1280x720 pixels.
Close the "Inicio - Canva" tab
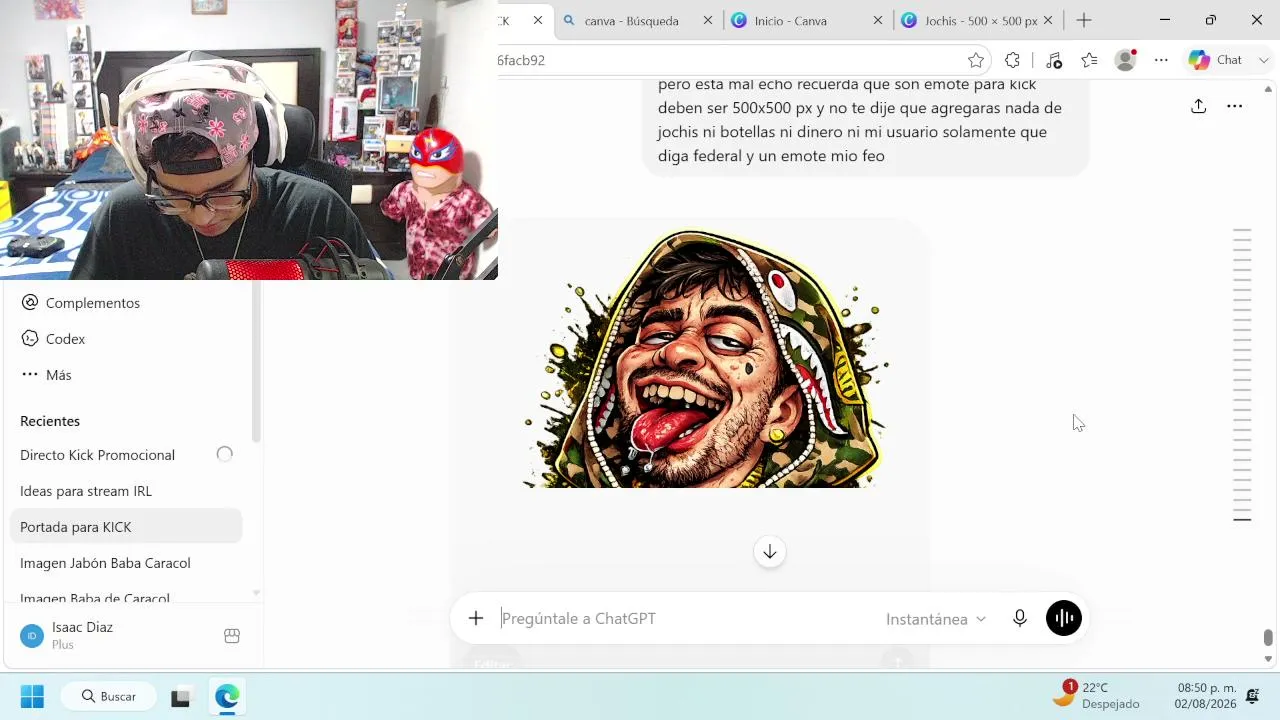[878, 20]
